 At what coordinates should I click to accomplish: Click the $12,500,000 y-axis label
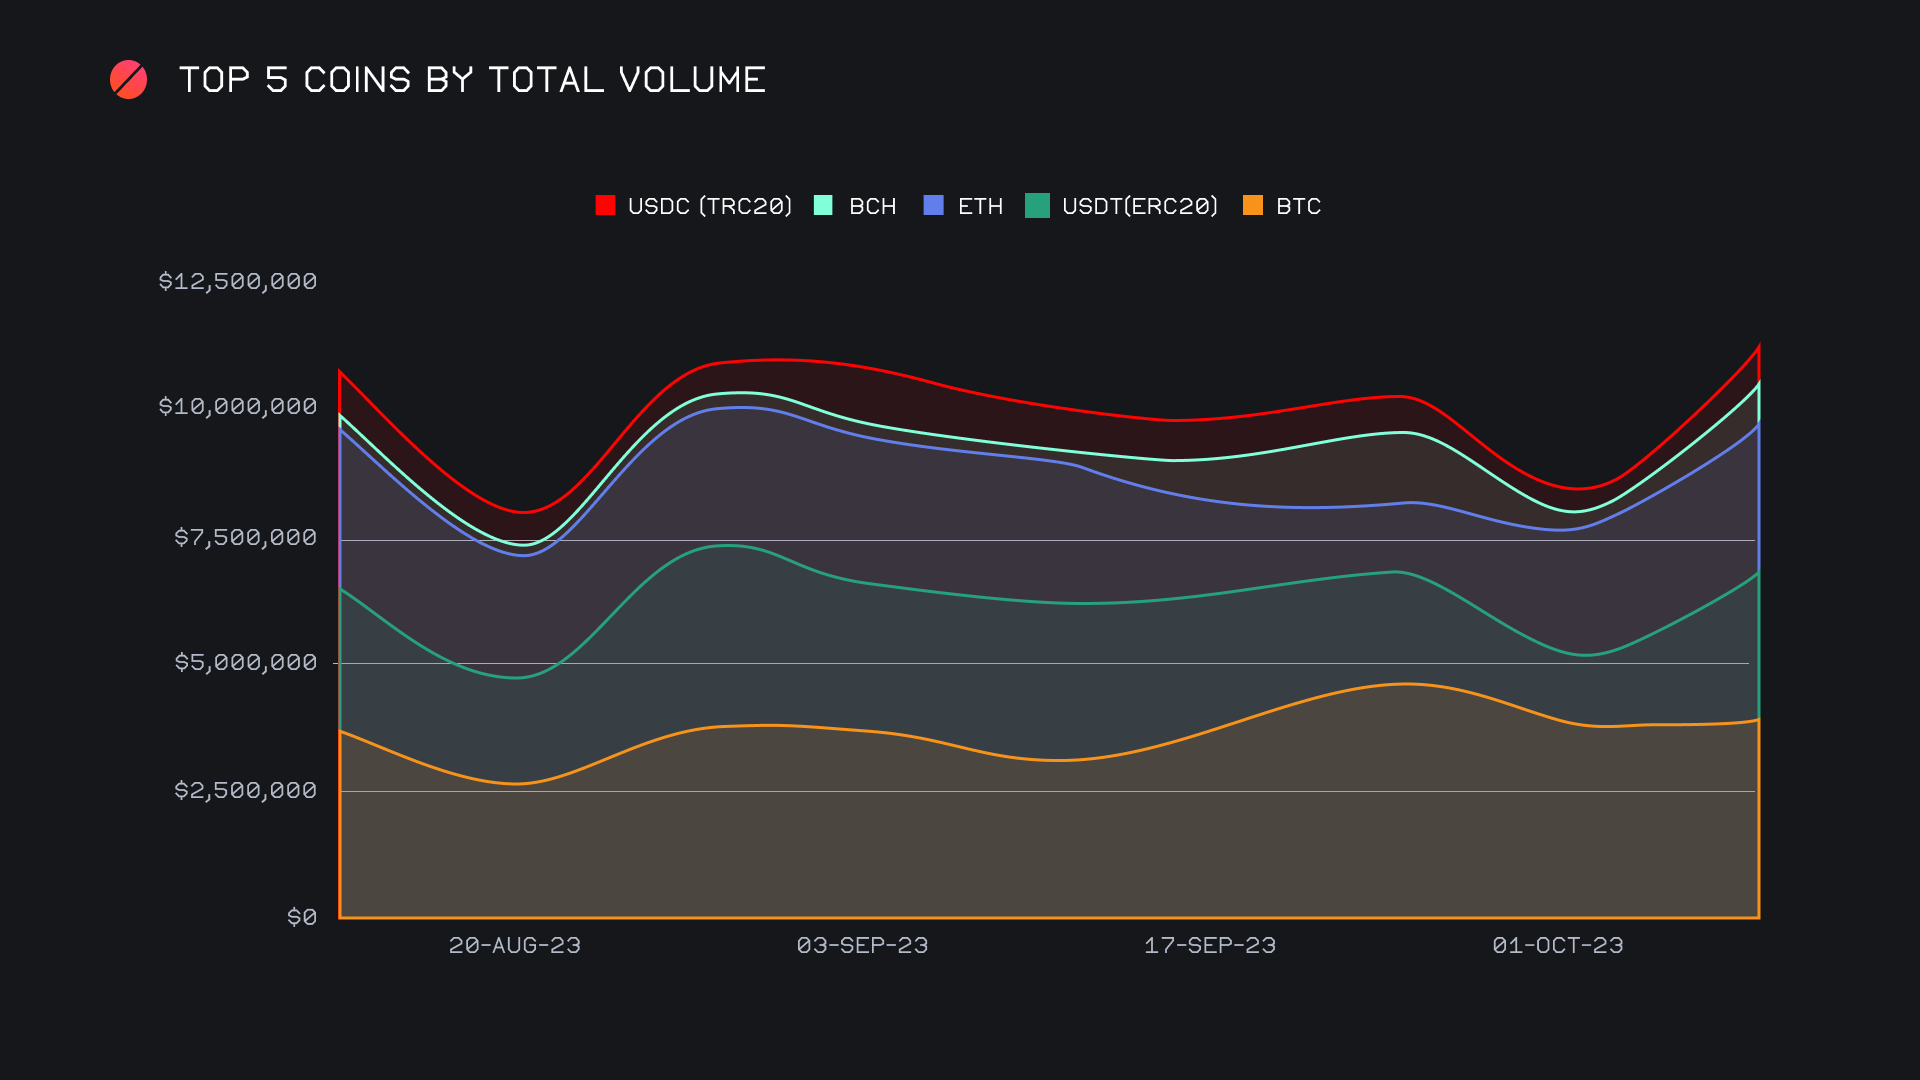click(238, 281)
